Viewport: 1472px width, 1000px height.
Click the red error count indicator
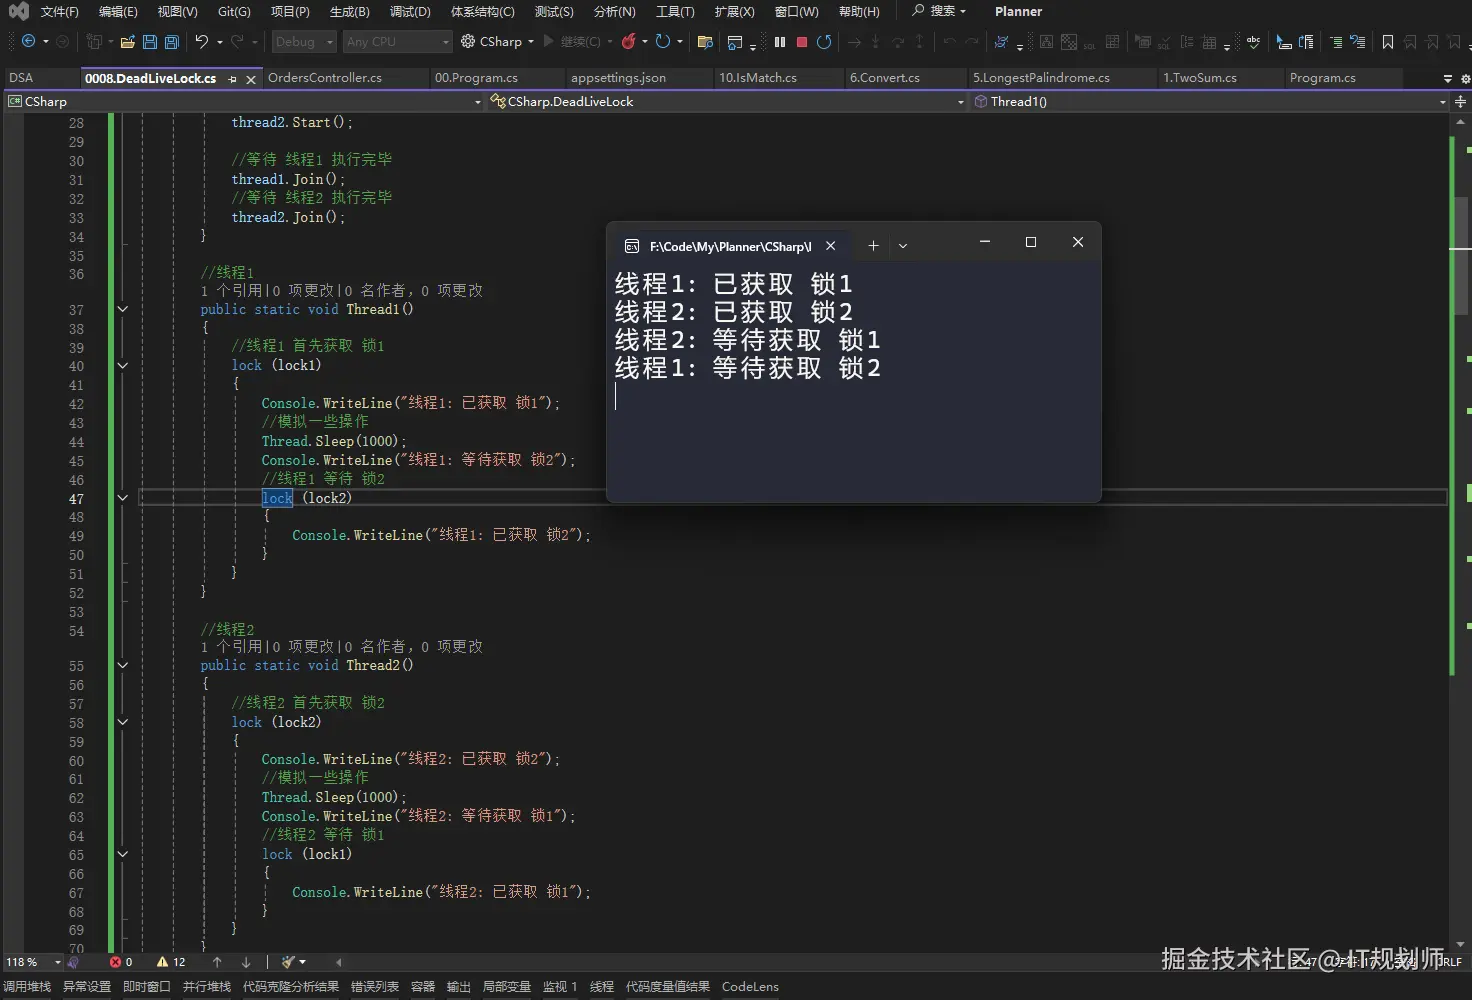pyautogui.click(x=121, y=962)
